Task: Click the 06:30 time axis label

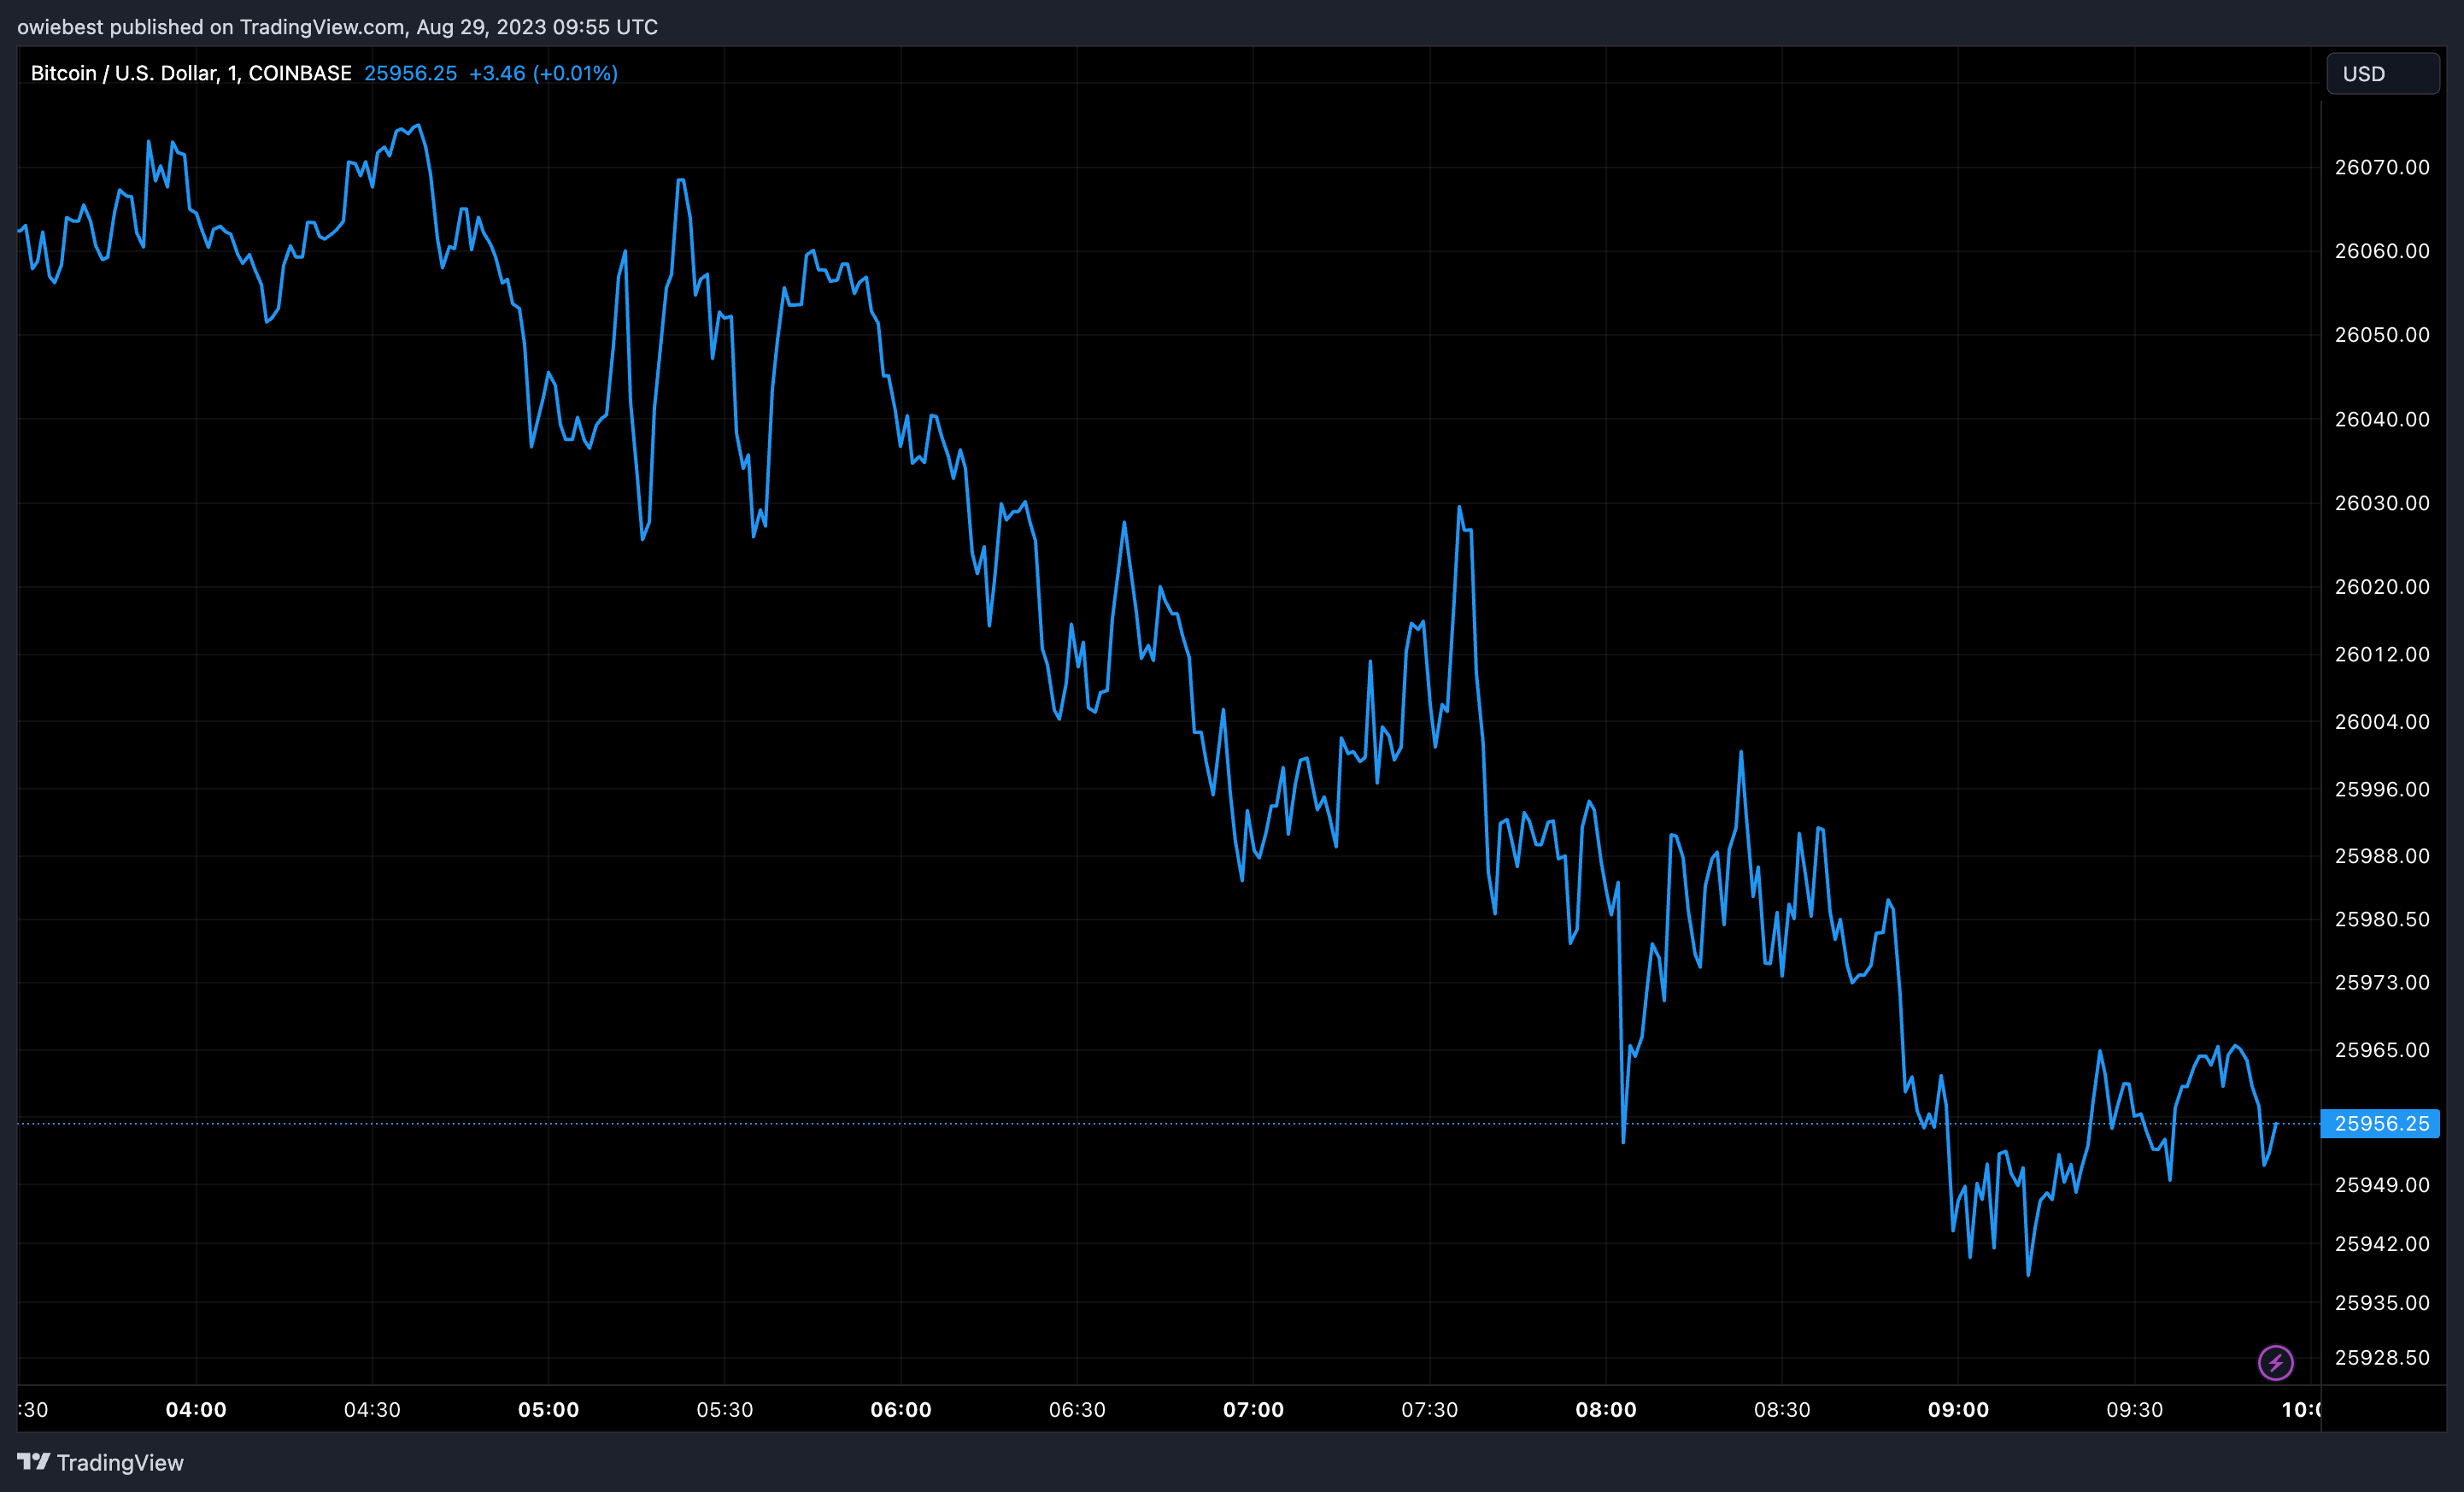Action: [x=1077, y=1410]
